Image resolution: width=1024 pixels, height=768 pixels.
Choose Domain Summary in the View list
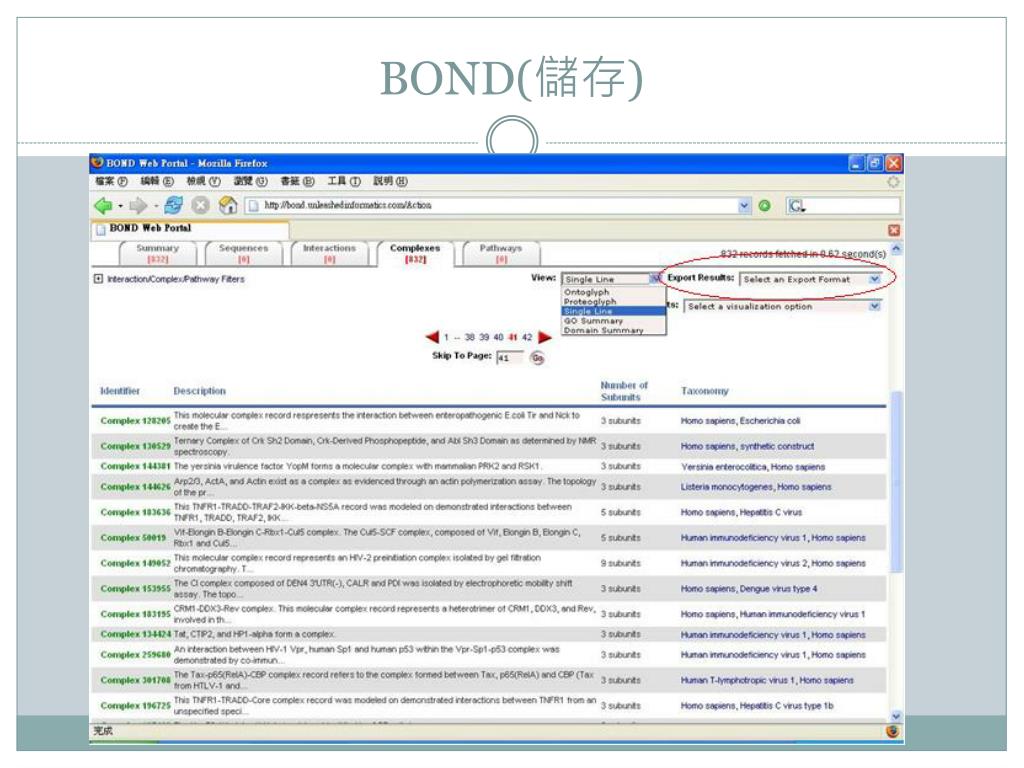(603, 330)
